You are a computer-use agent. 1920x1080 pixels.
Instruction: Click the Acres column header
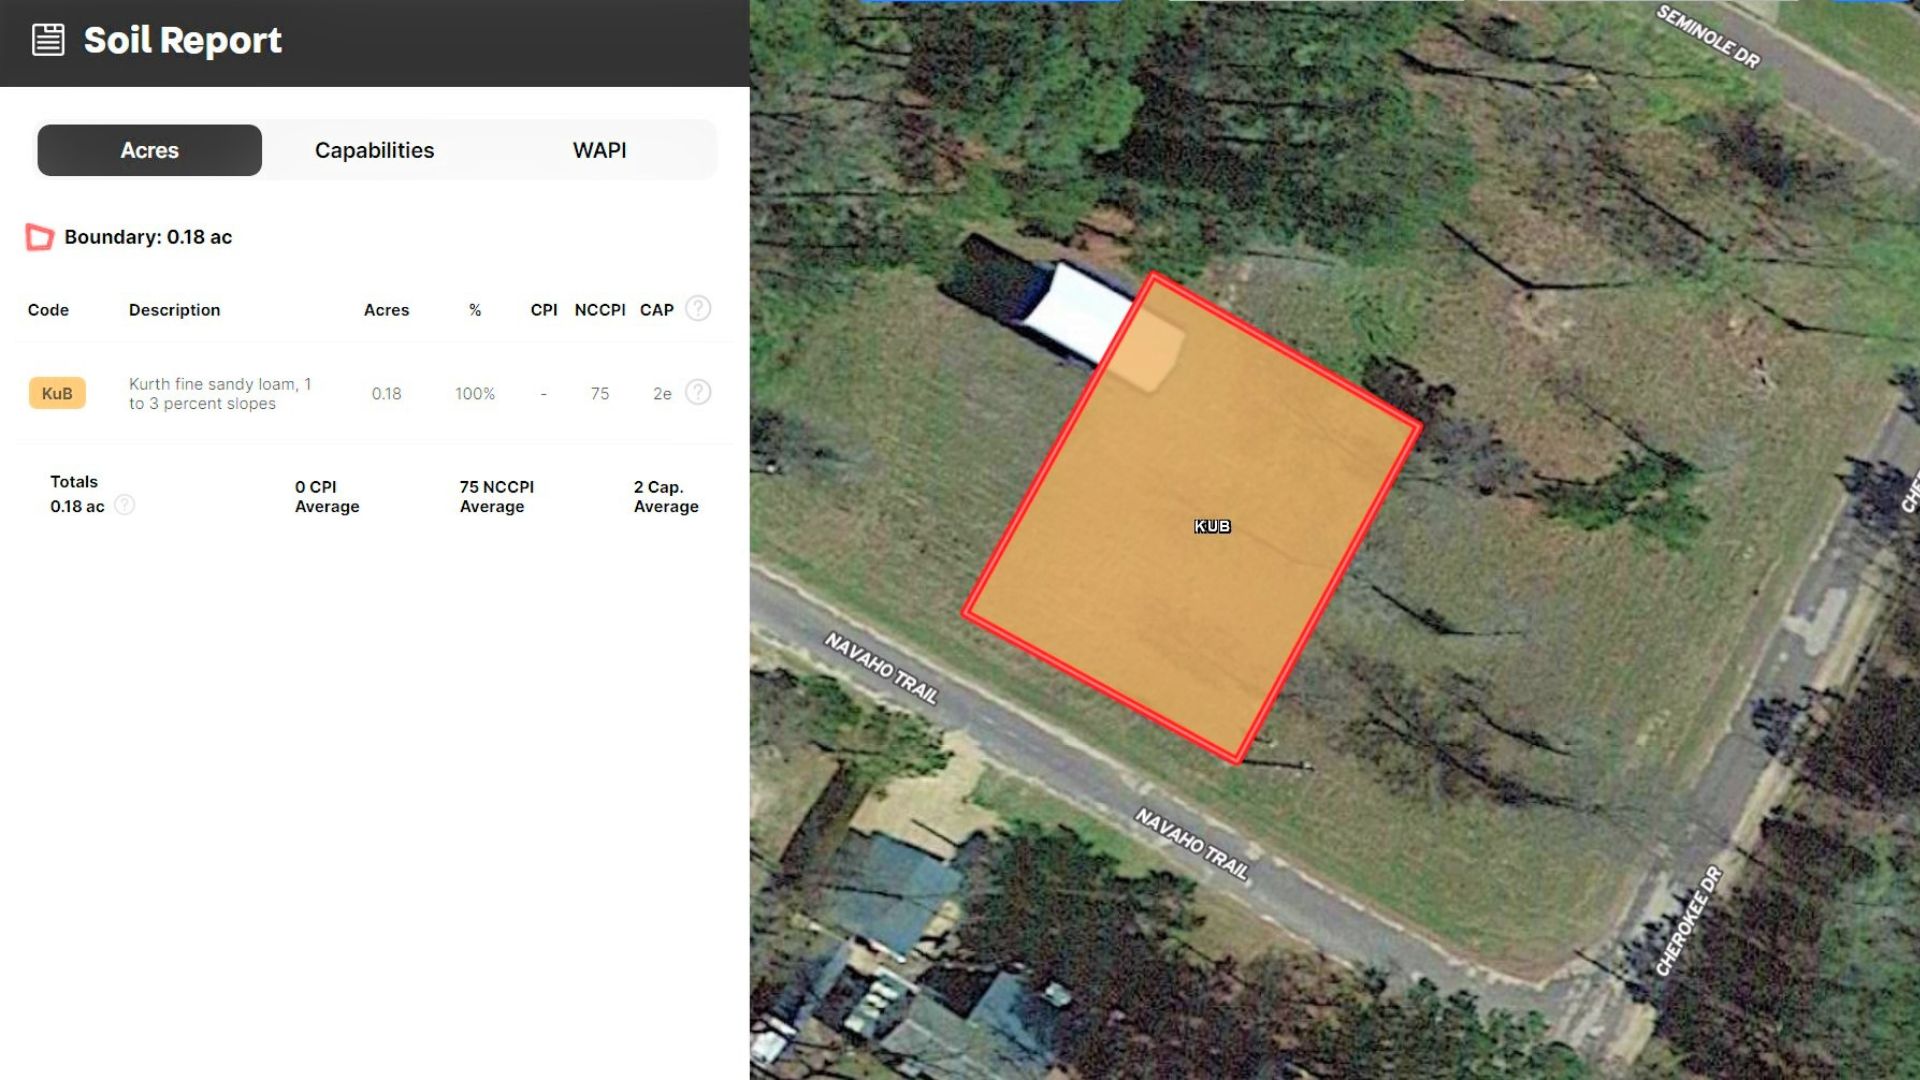(x=386, y=310)
